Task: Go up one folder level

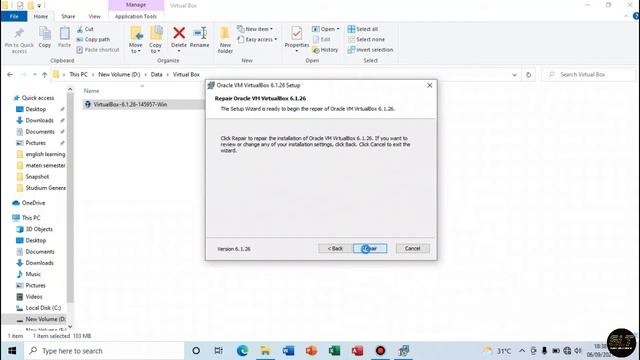Action: (44, 75)
